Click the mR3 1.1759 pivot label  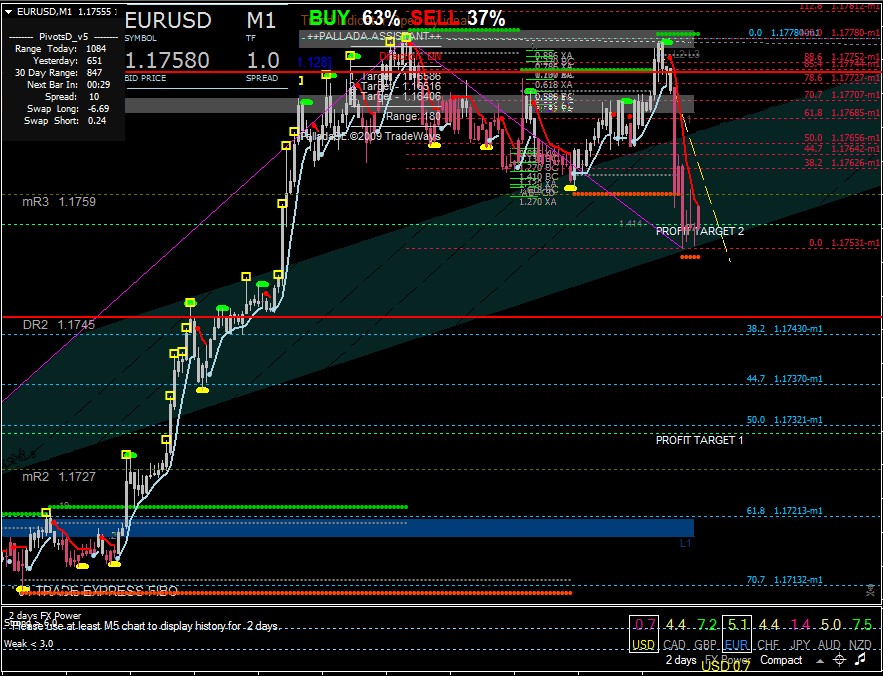click(x=59, y=202)
